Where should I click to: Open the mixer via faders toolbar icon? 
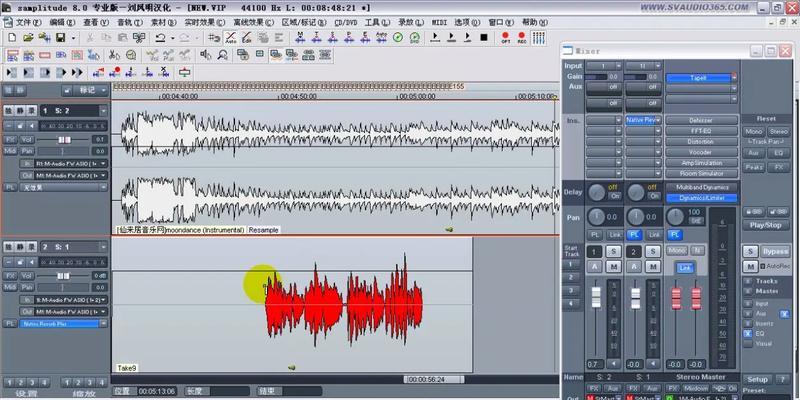pos(538,38)
